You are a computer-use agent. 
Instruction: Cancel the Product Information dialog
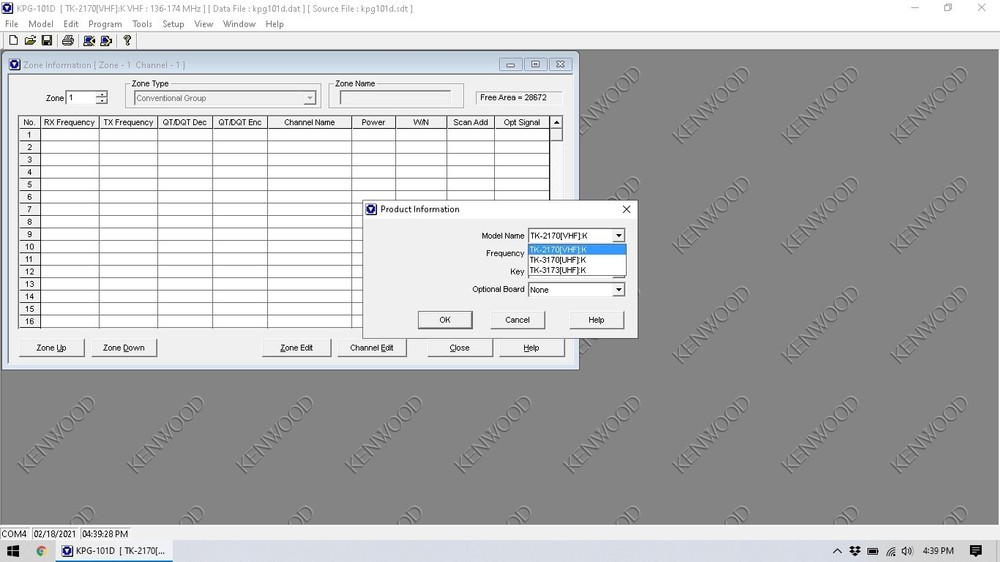click(517, 320)
